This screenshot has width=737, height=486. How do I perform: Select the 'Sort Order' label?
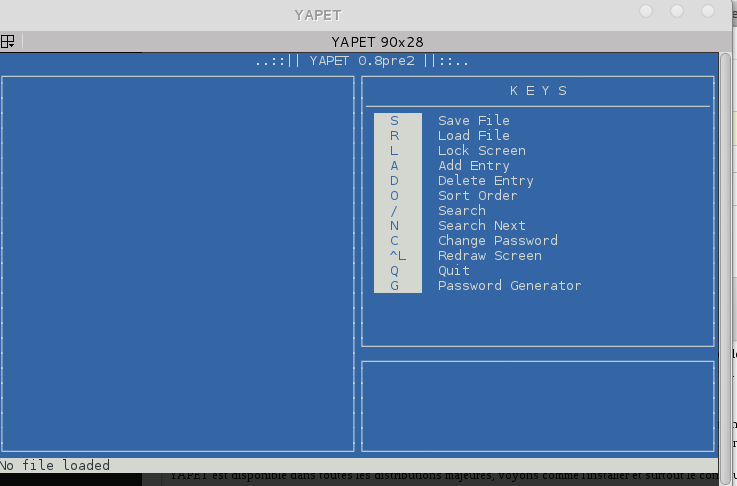478,196
